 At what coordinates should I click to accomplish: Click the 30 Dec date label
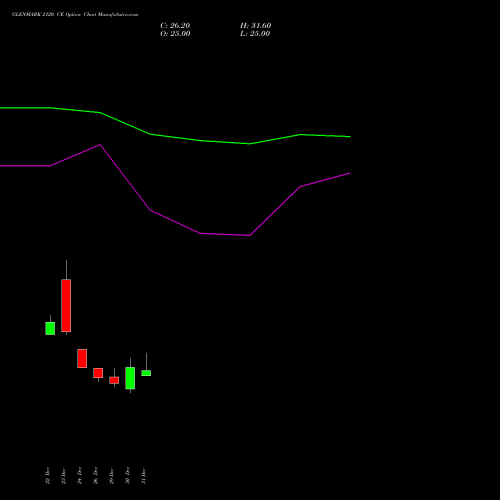click(x=128, y=476)
